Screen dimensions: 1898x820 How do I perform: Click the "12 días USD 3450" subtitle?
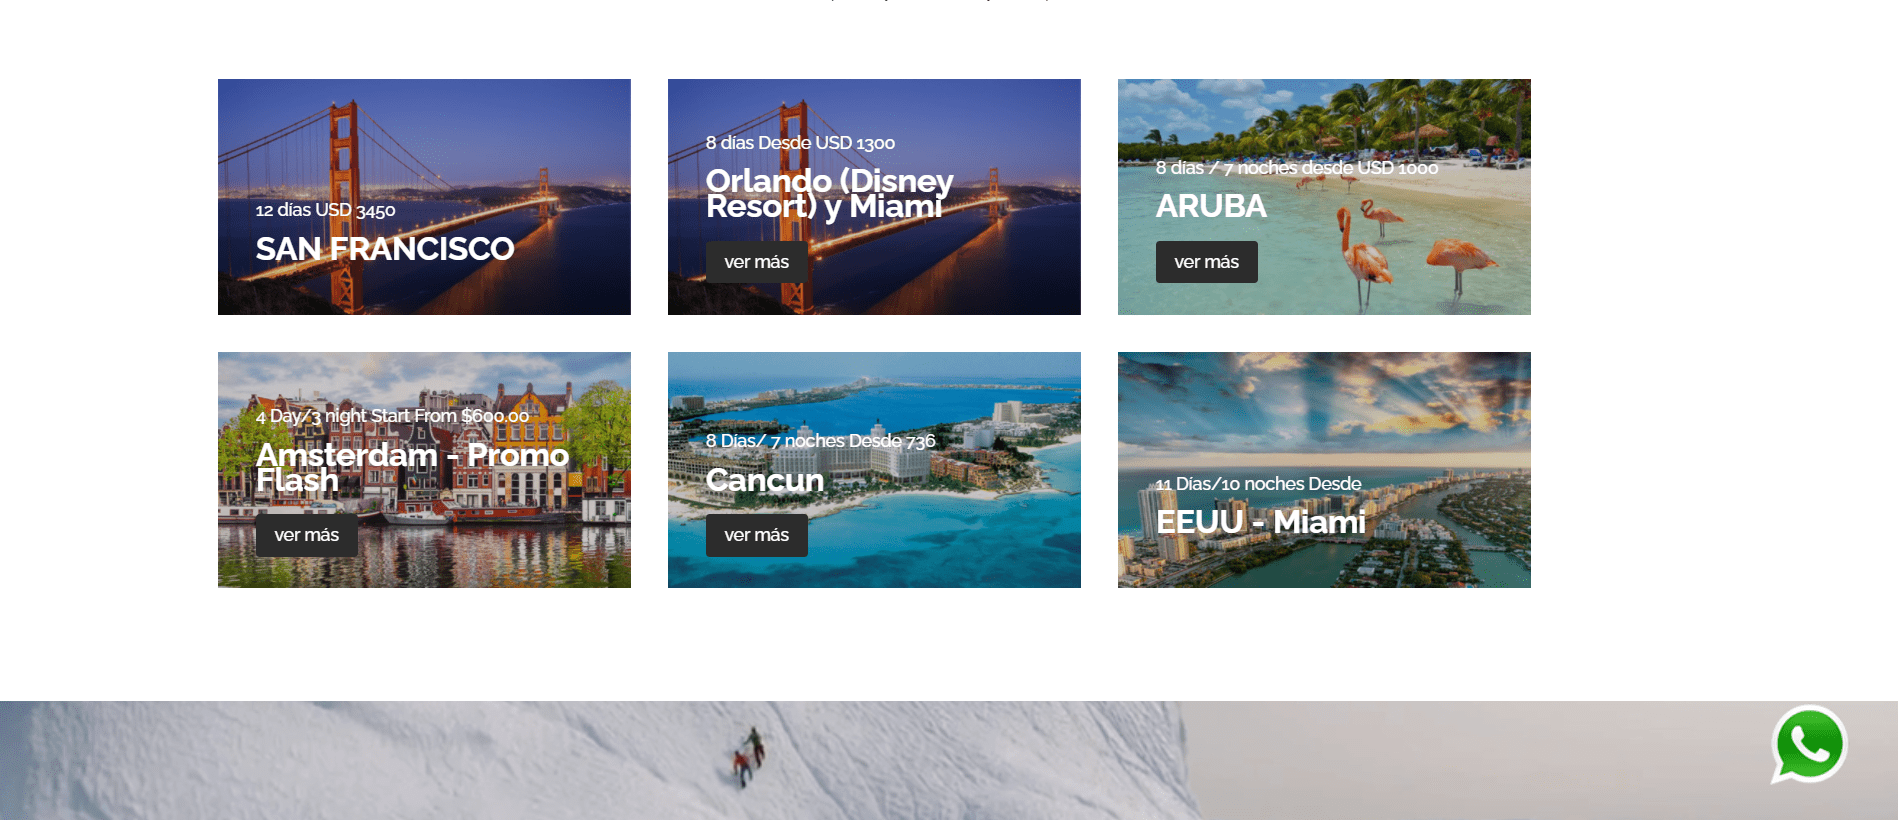(x=325, y=210)
